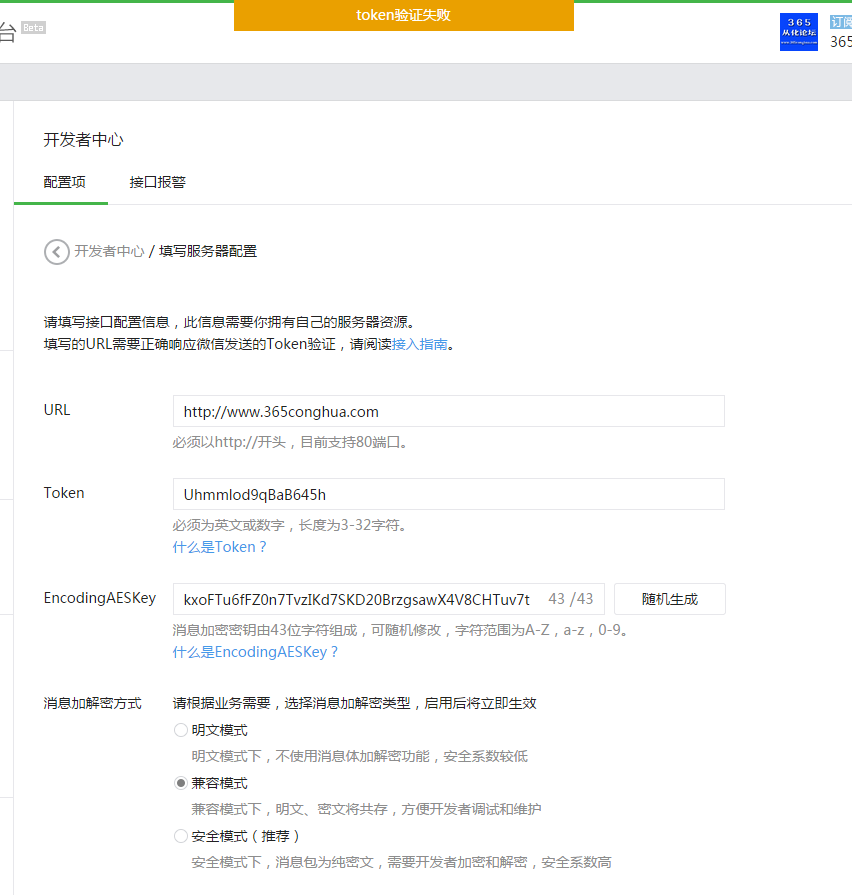Open the 什么是Token？ link
Image resolution: width=852 pixels, height=895 pixels.
click(220, 547)
